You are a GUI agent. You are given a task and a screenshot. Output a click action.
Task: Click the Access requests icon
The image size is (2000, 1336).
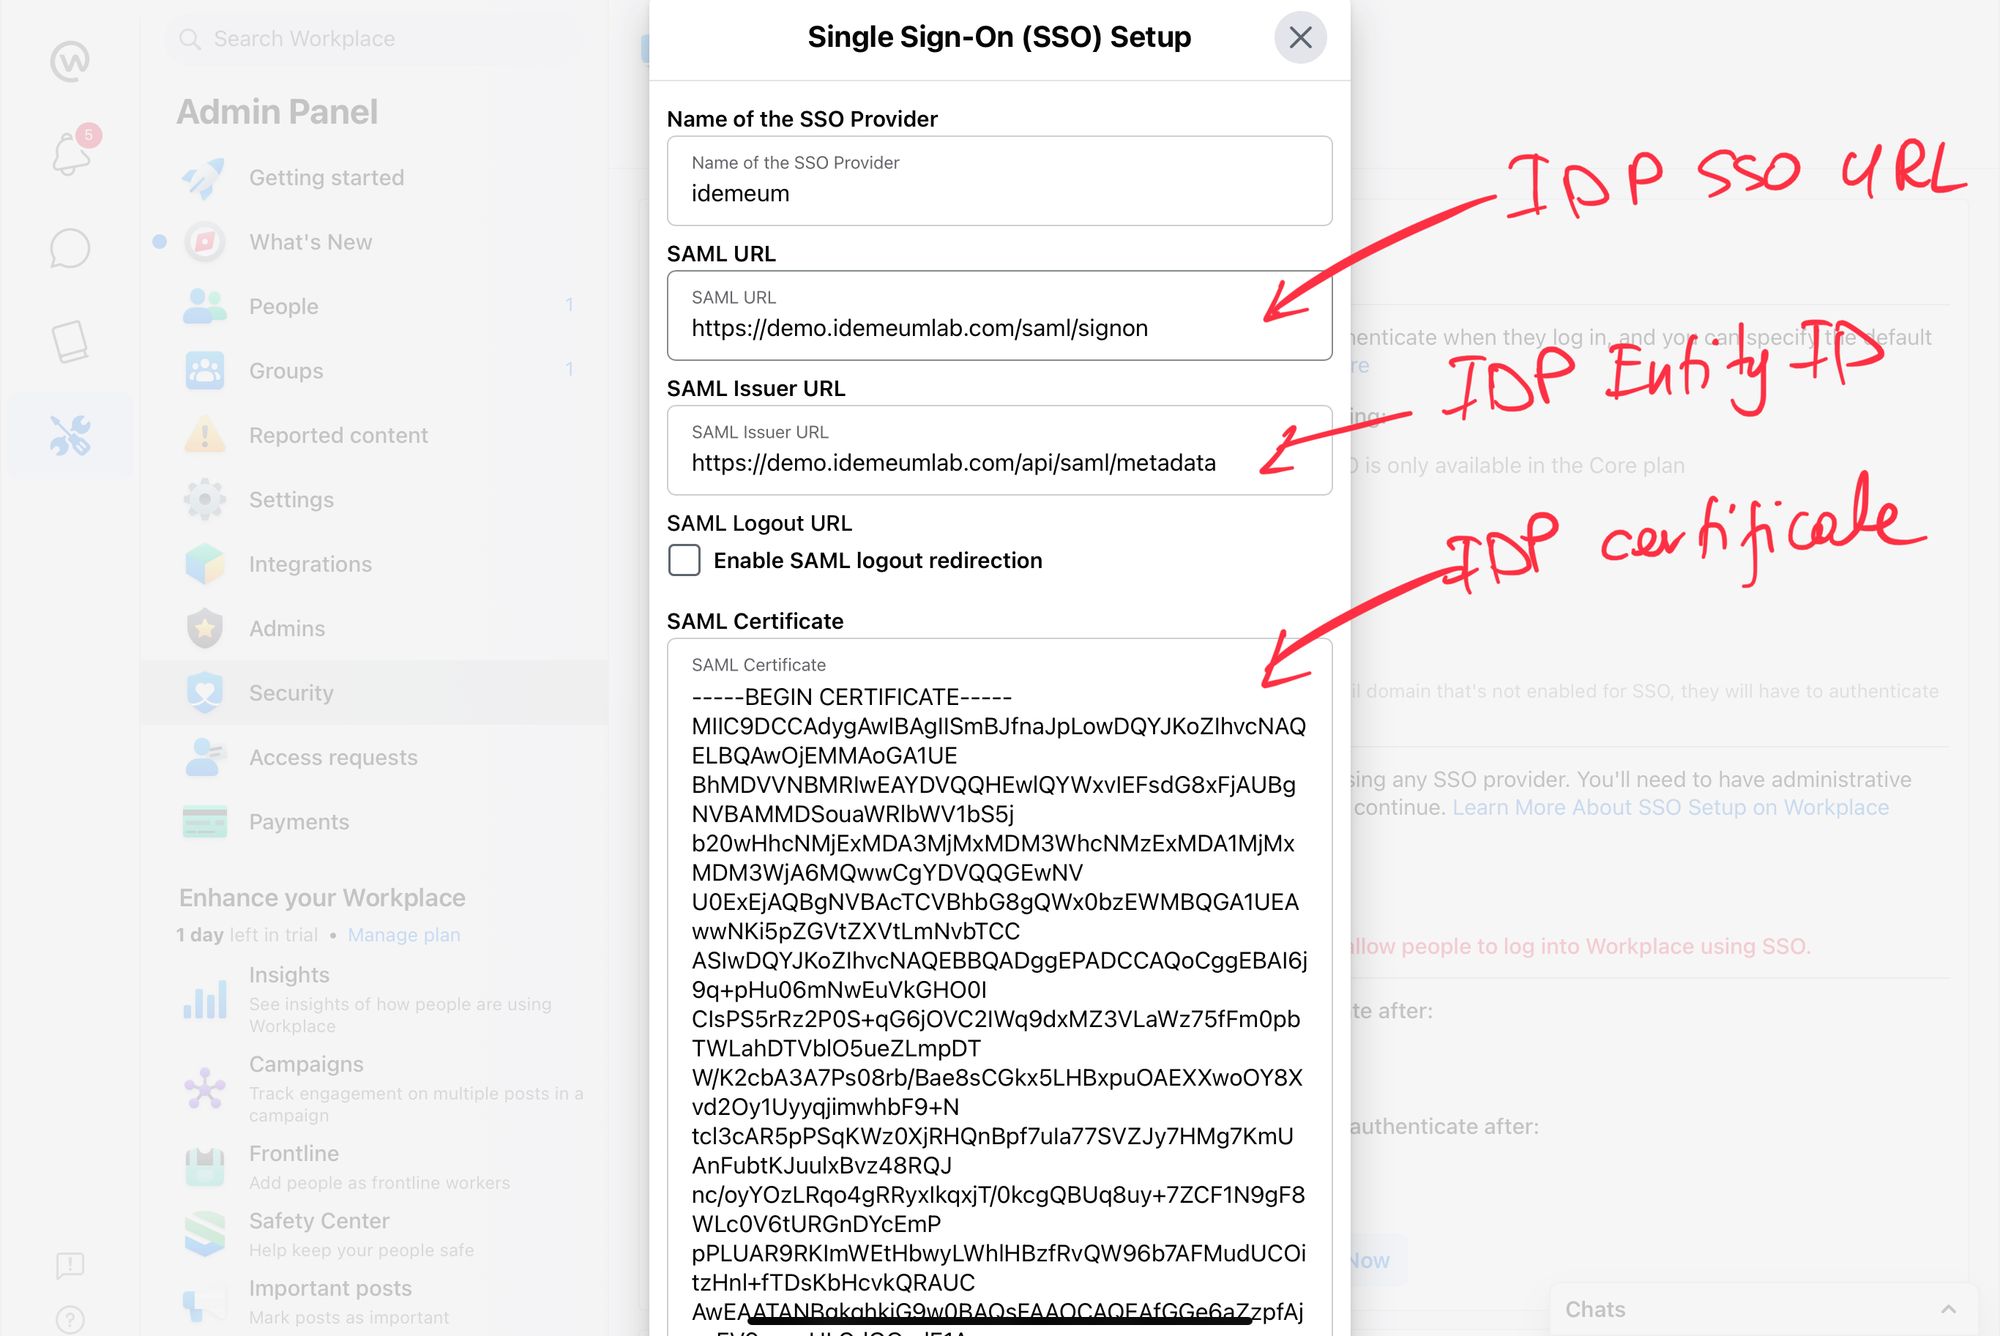(205, 758)
